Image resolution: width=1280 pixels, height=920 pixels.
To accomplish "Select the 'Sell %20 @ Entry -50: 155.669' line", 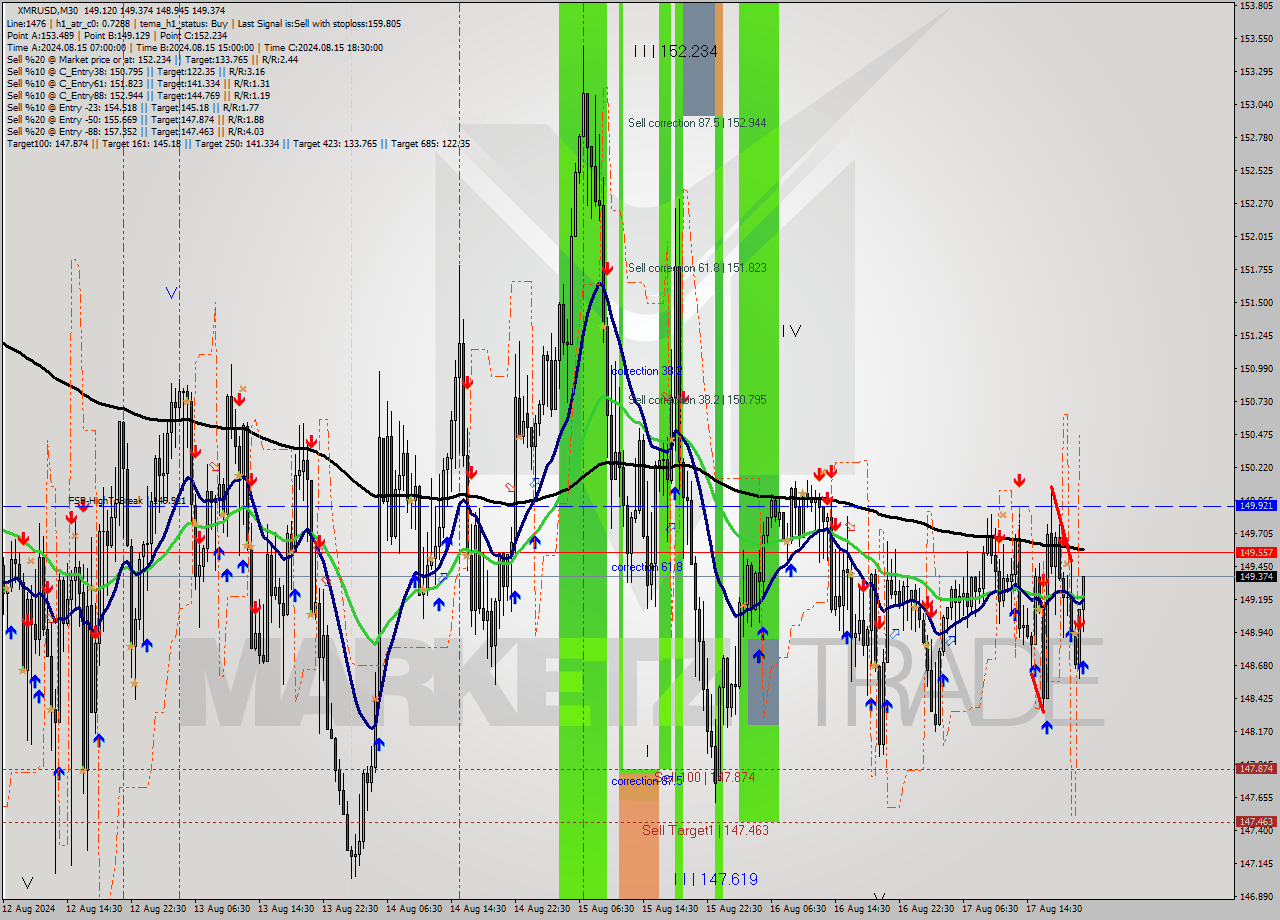I will 135,119.
